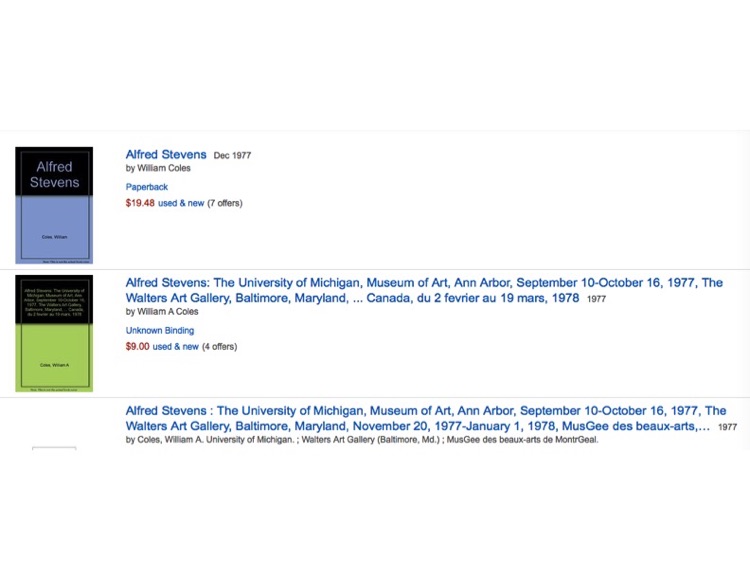Click the Coles, William A. University of Michigan byline
Image resolution: width=750 pixels, height=580 pixels.
362,439
